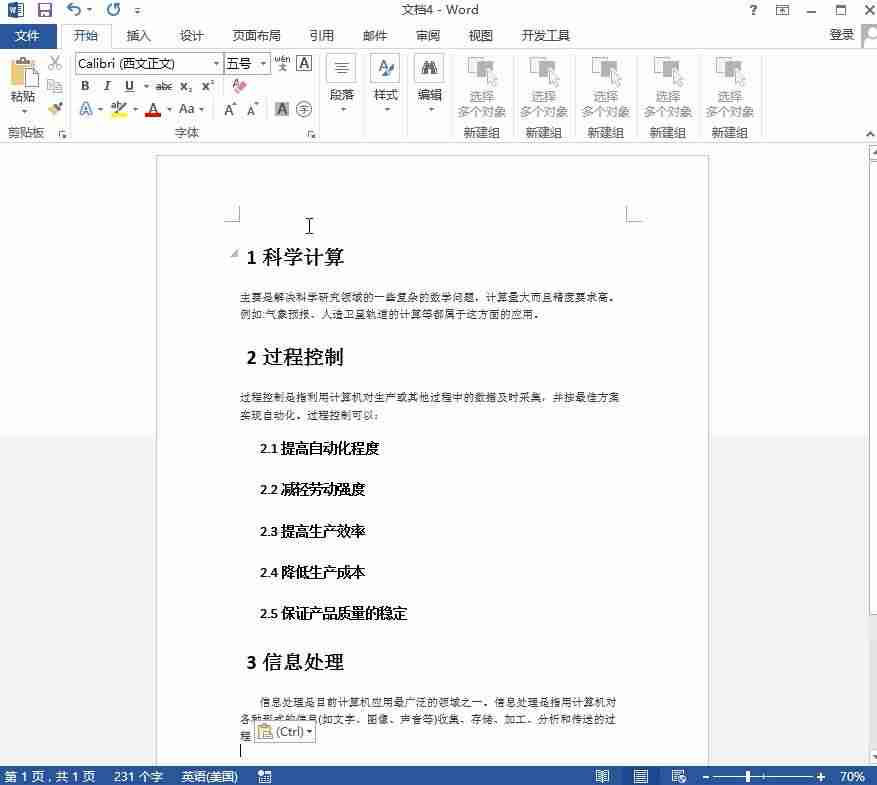Toggle Underline formatting
Screen dimensions: 877x785
pos(130,86)
